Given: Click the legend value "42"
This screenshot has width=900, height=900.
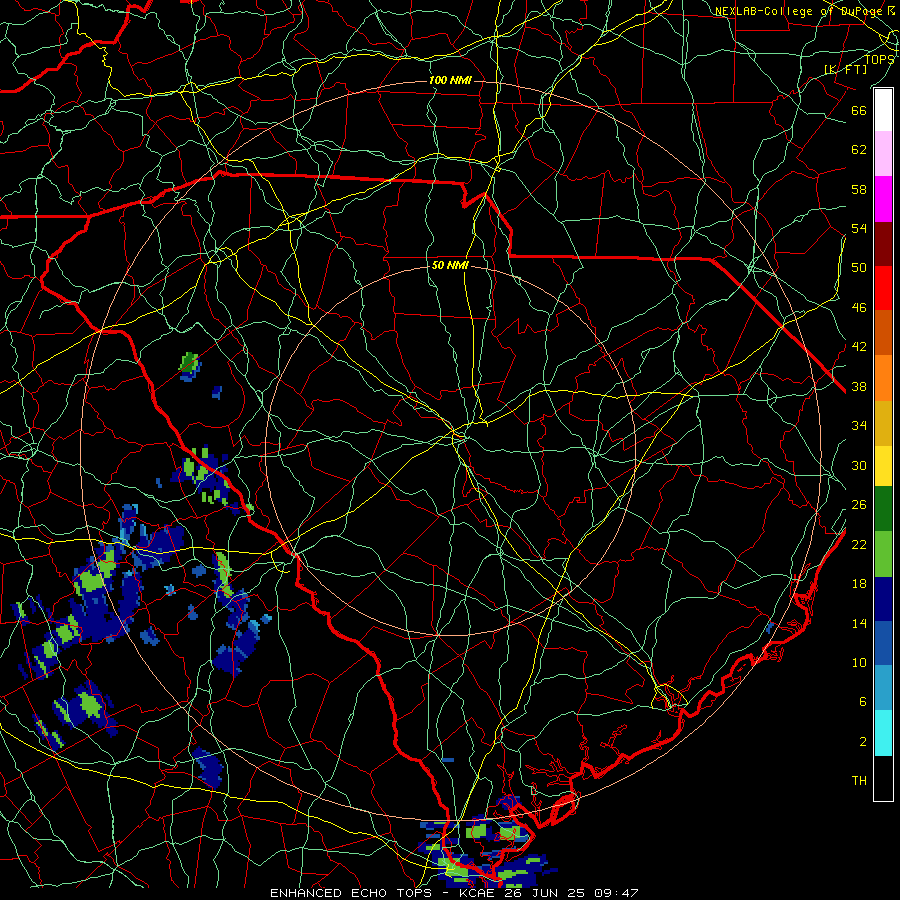Looking at the screenshot, I should [x=859, y=347].
